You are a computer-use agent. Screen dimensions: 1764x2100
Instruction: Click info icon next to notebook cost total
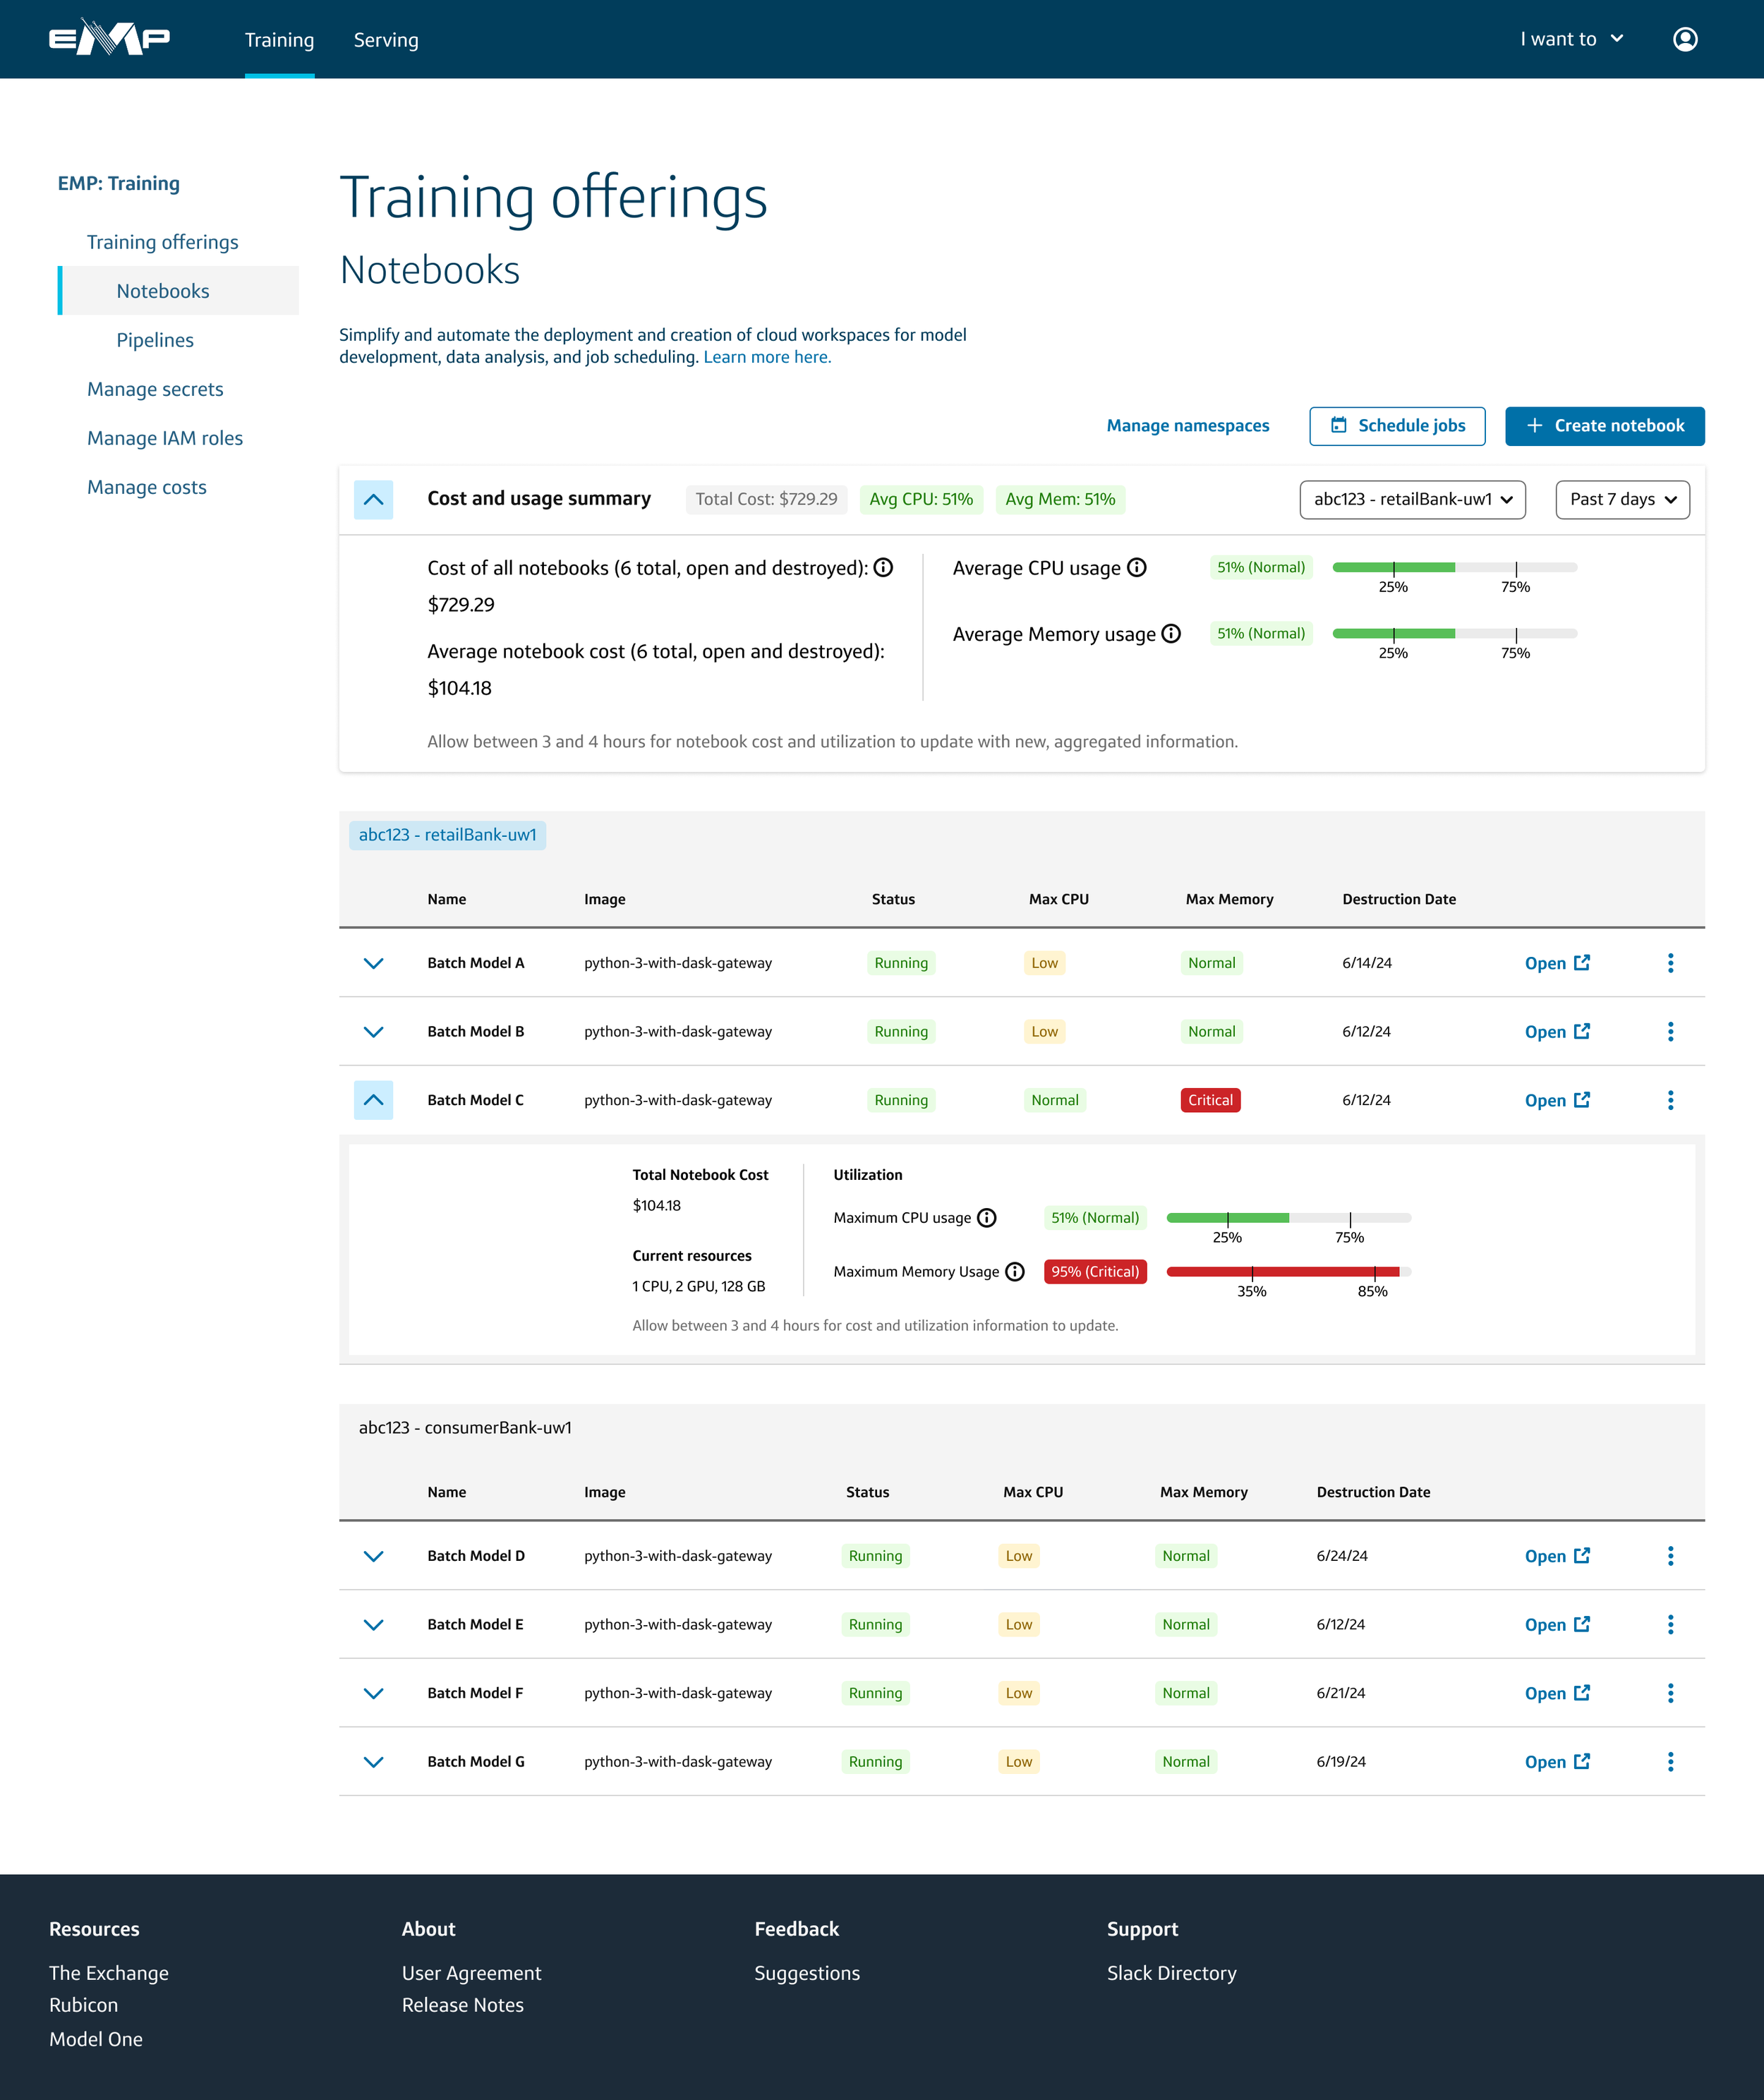[x=883, y=568]
